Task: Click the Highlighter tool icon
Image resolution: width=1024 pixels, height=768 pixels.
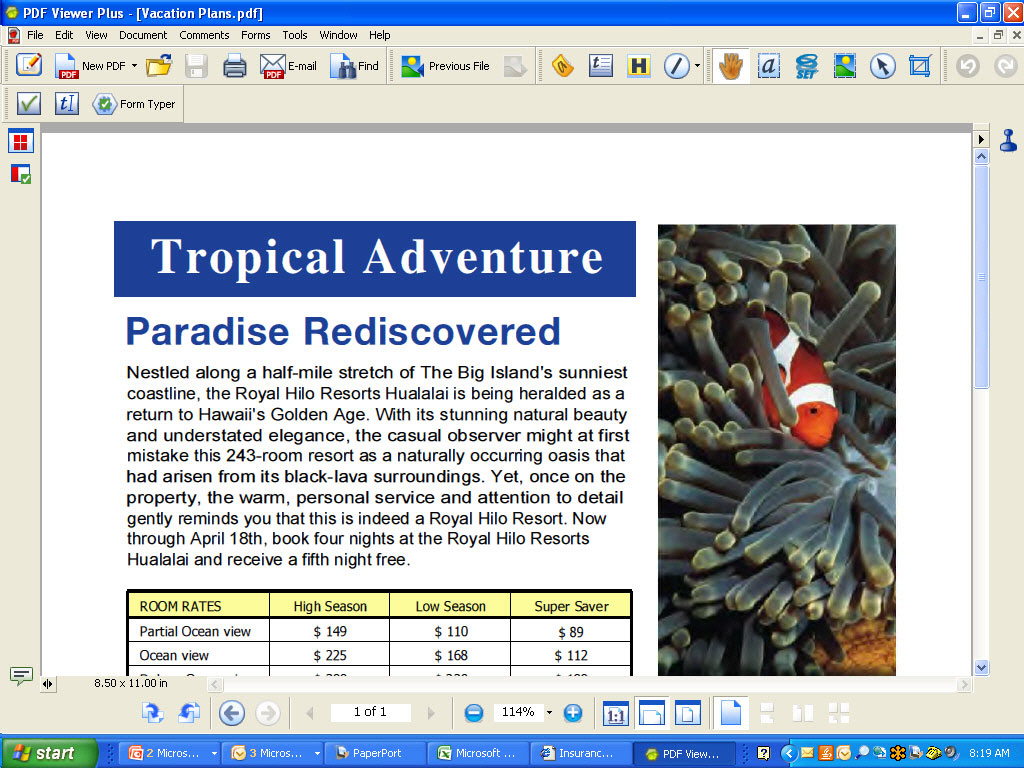Action: click(x=638, y=66)
